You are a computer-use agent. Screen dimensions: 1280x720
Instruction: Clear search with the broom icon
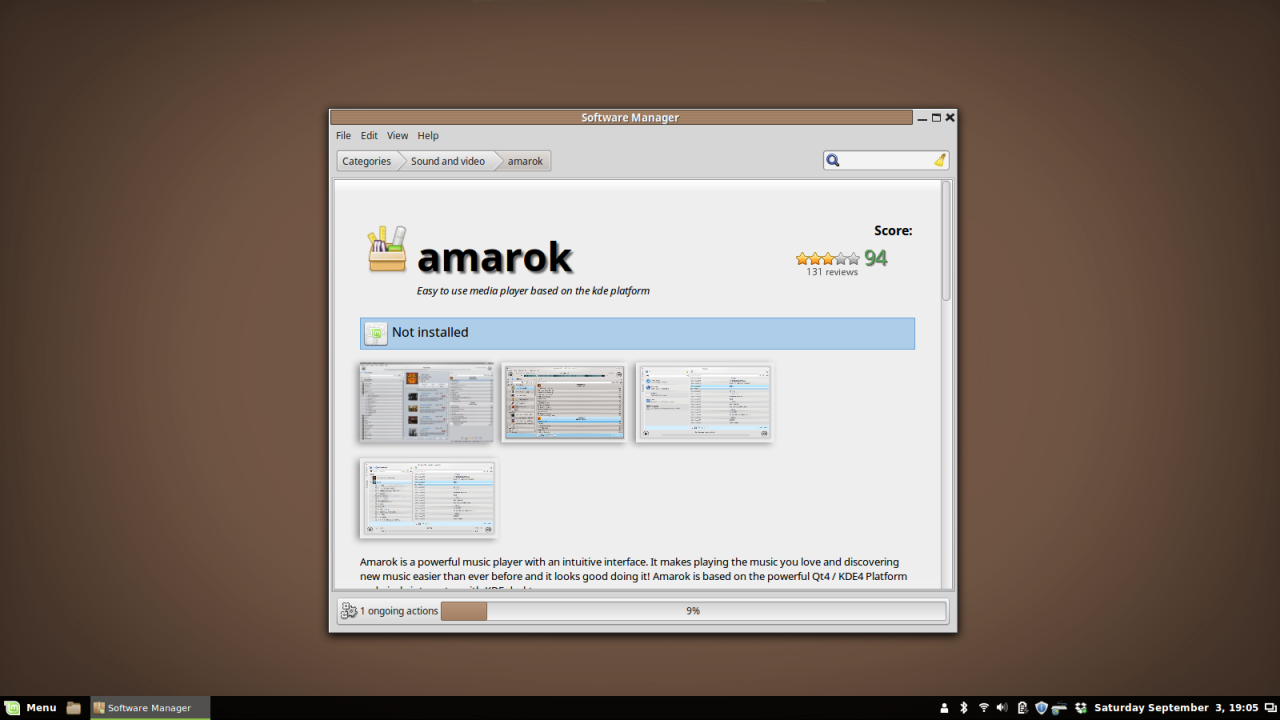coord(940,160)
